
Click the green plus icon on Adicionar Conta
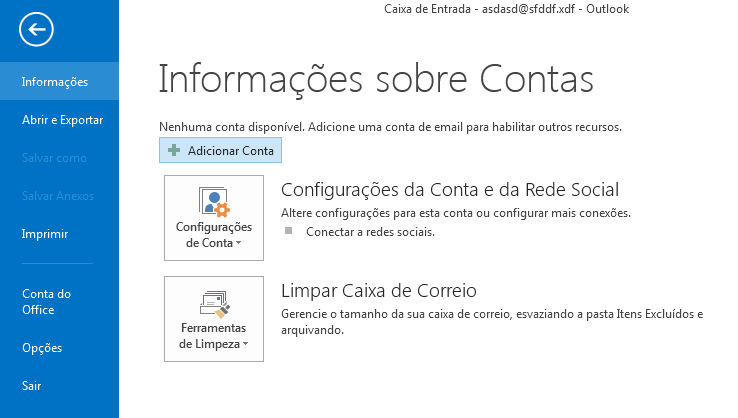click(x=174, y=151)
